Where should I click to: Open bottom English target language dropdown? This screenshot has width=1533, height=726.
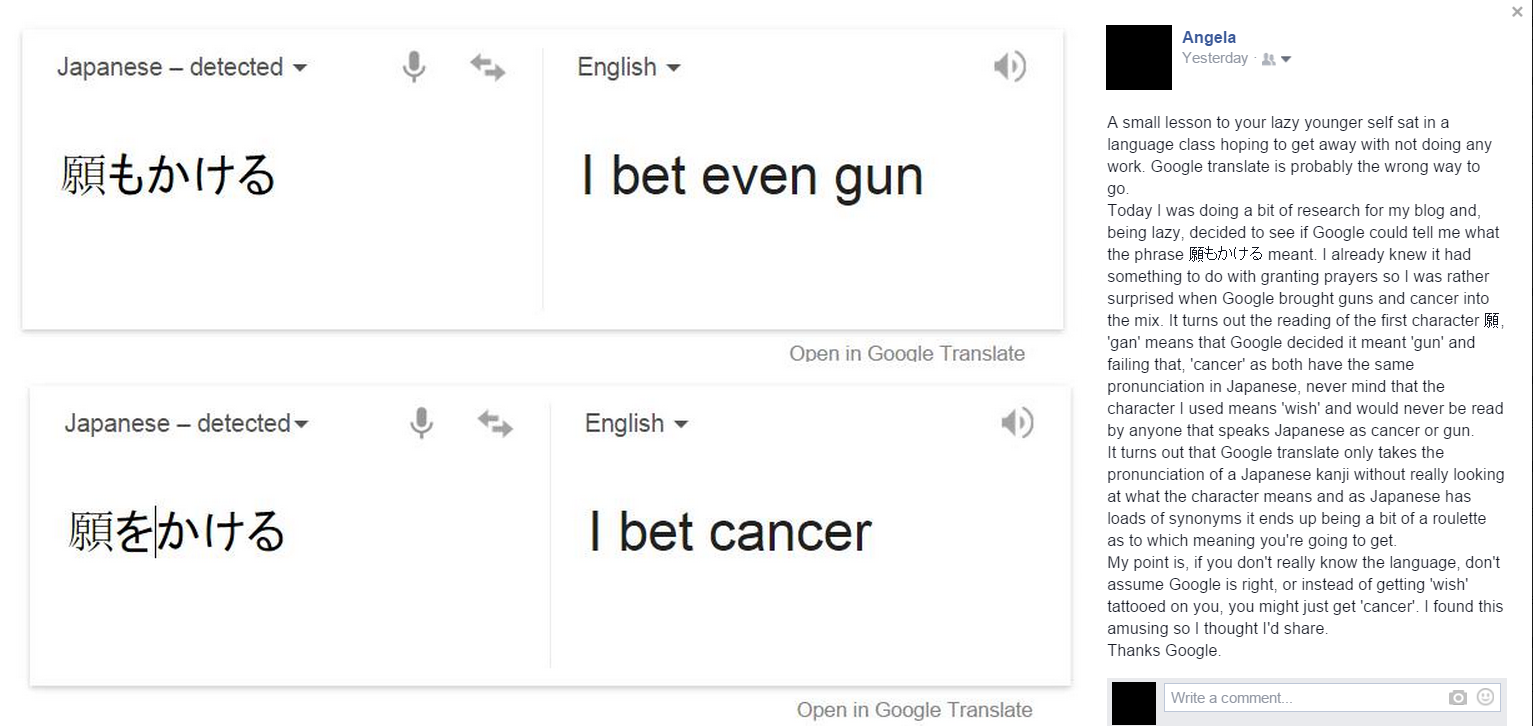637,423
